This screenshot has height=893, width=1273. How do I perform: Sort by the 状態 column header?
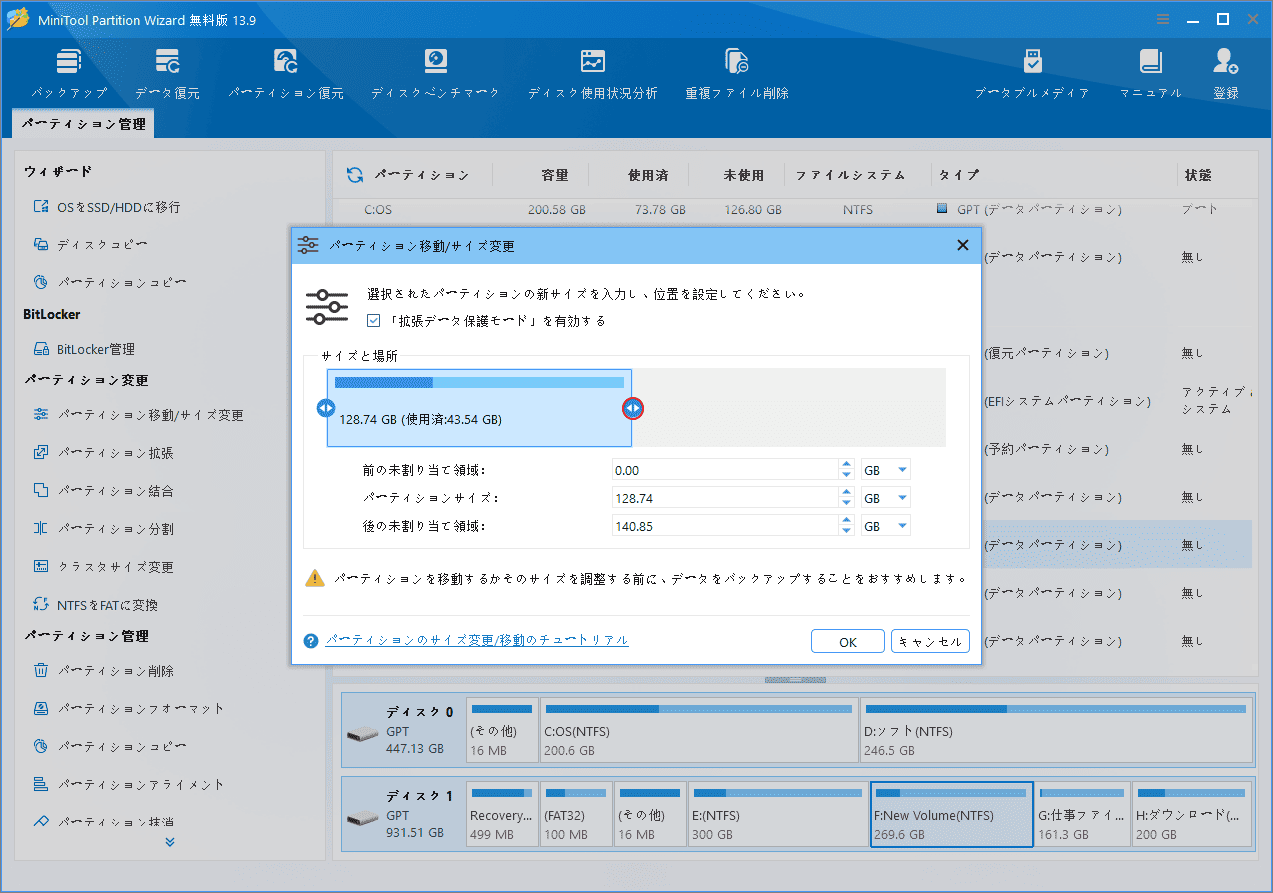click(1198, 175)
